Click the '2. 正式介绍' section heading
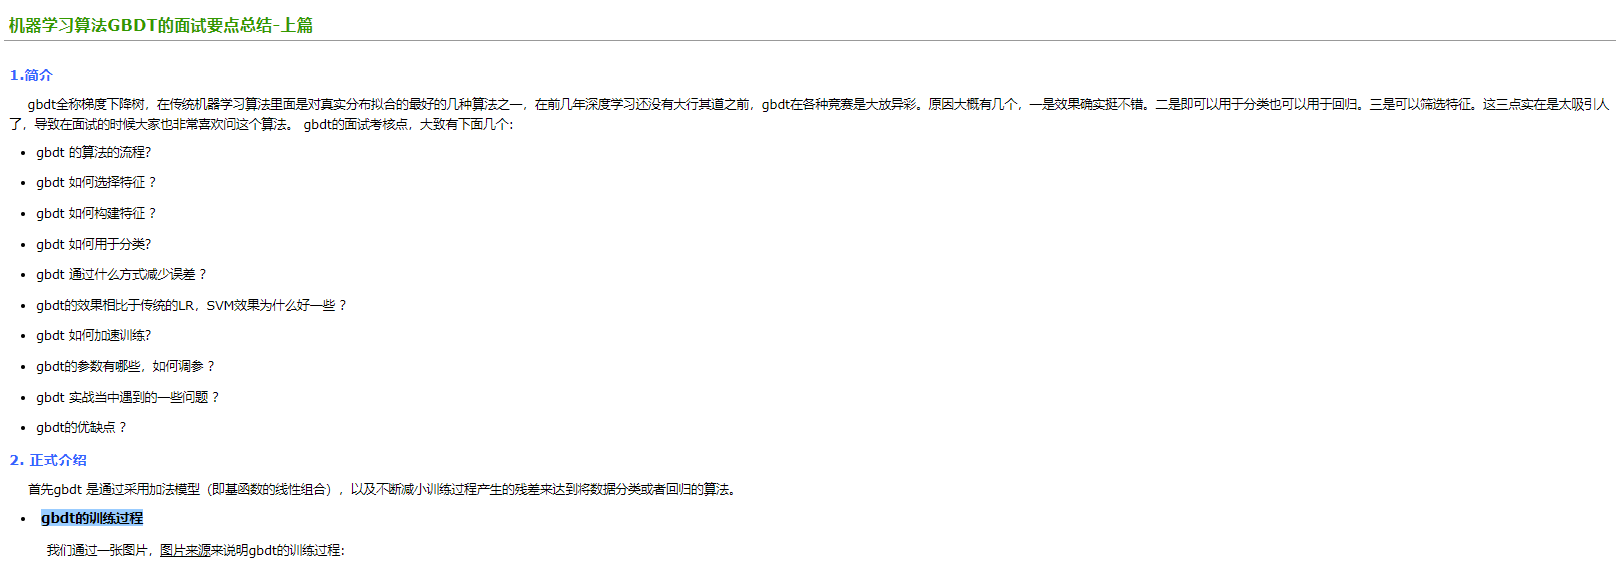This screenshot has height=579, width=1616. pyautogui.click(x=48, y=460)
